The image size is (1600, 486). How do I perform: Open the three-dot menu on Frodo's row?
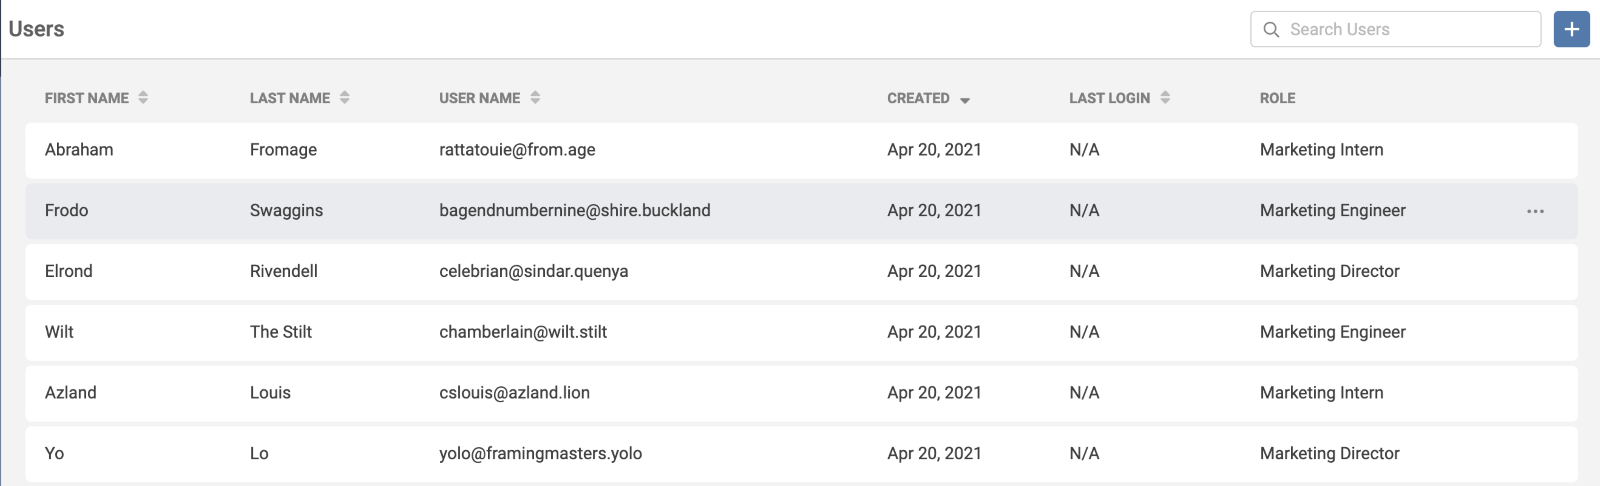coord(1535,211)
